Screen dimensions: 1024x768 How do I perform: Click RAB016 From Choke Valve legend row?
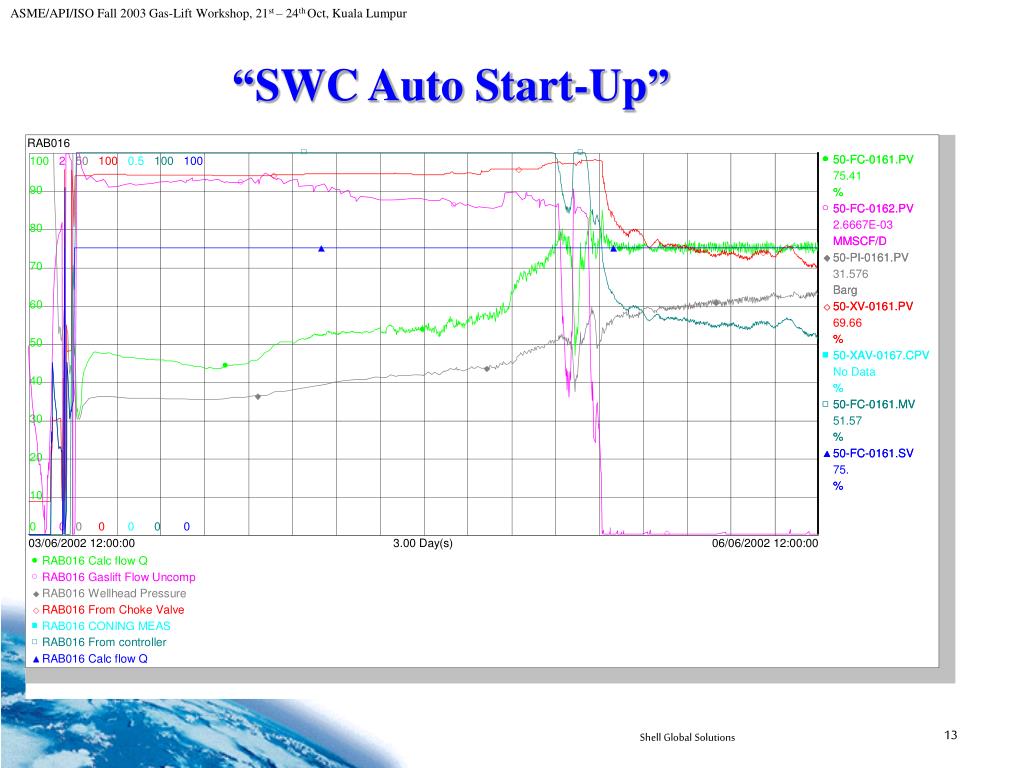pyautogui.click(x=108, y=610)
